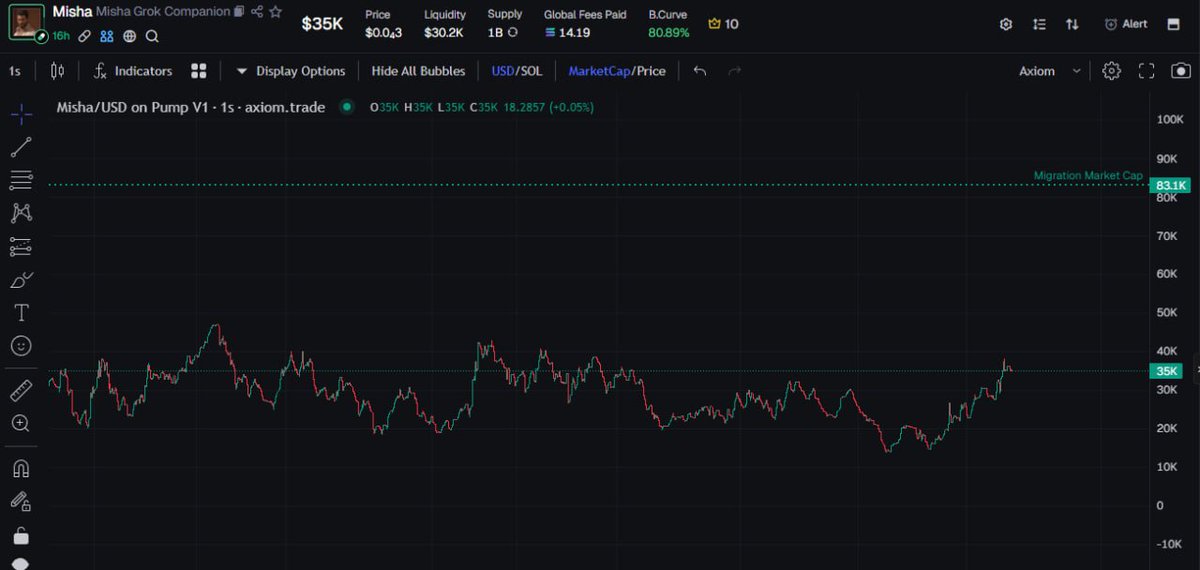
Task: Take a chart snapshot with camera
Action: [x=1181, y=71]
